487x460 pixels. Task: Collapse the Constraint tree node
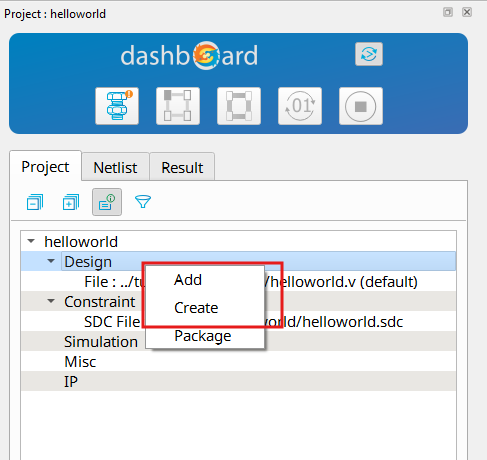[x=51, y=301]
